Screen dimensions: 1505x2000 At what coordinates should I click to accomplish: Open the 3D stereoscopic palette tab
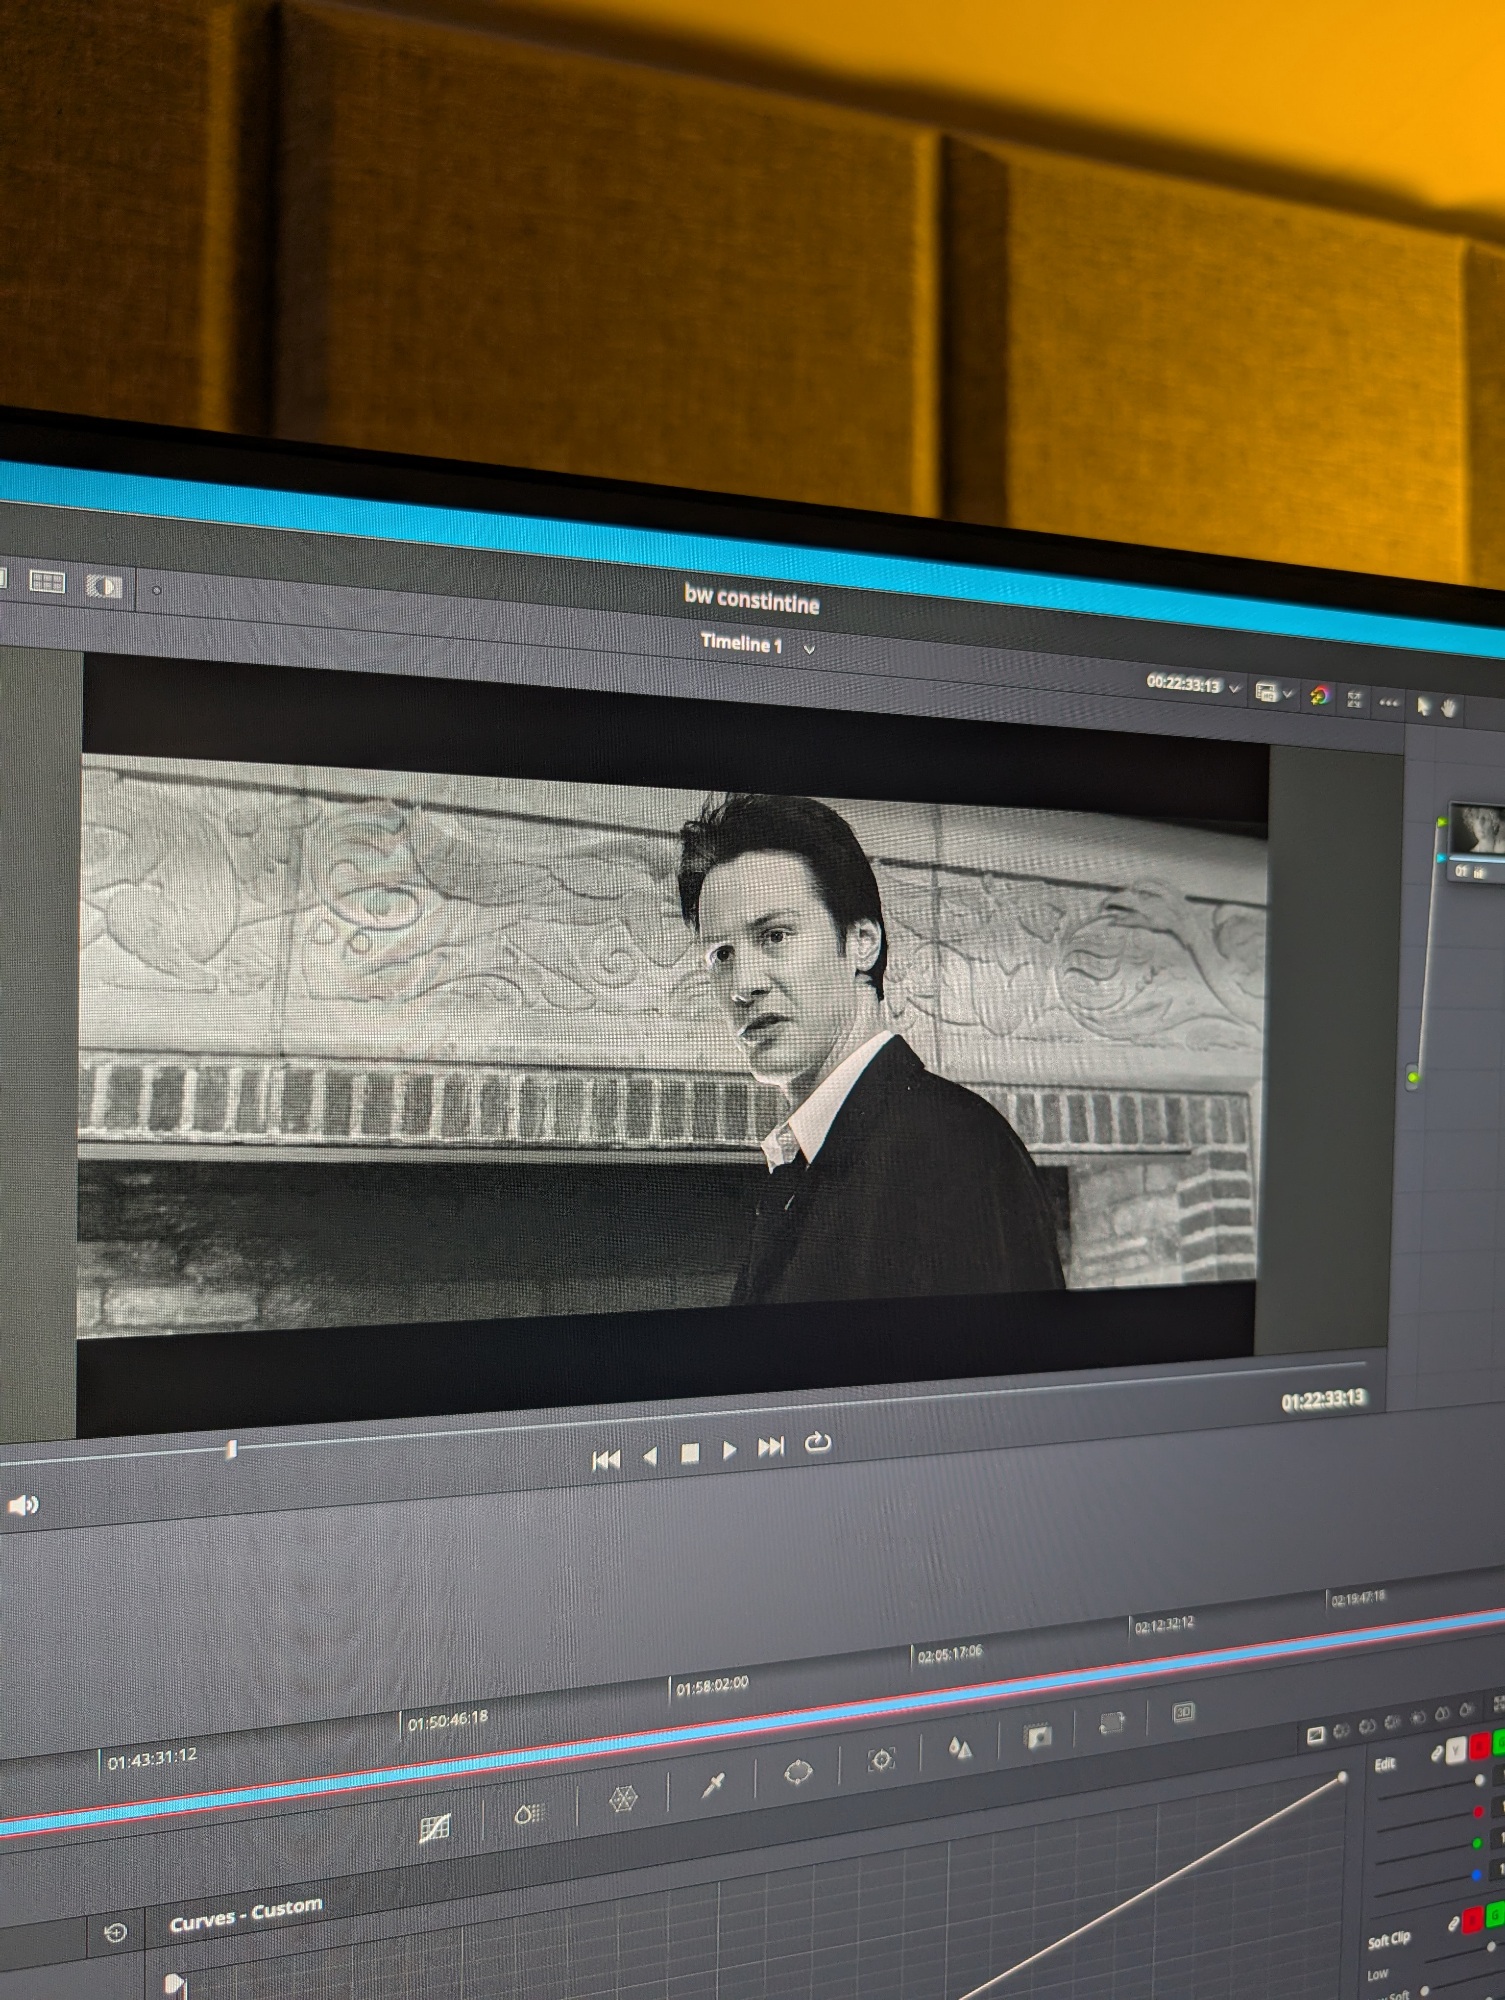[1183, 1713]
